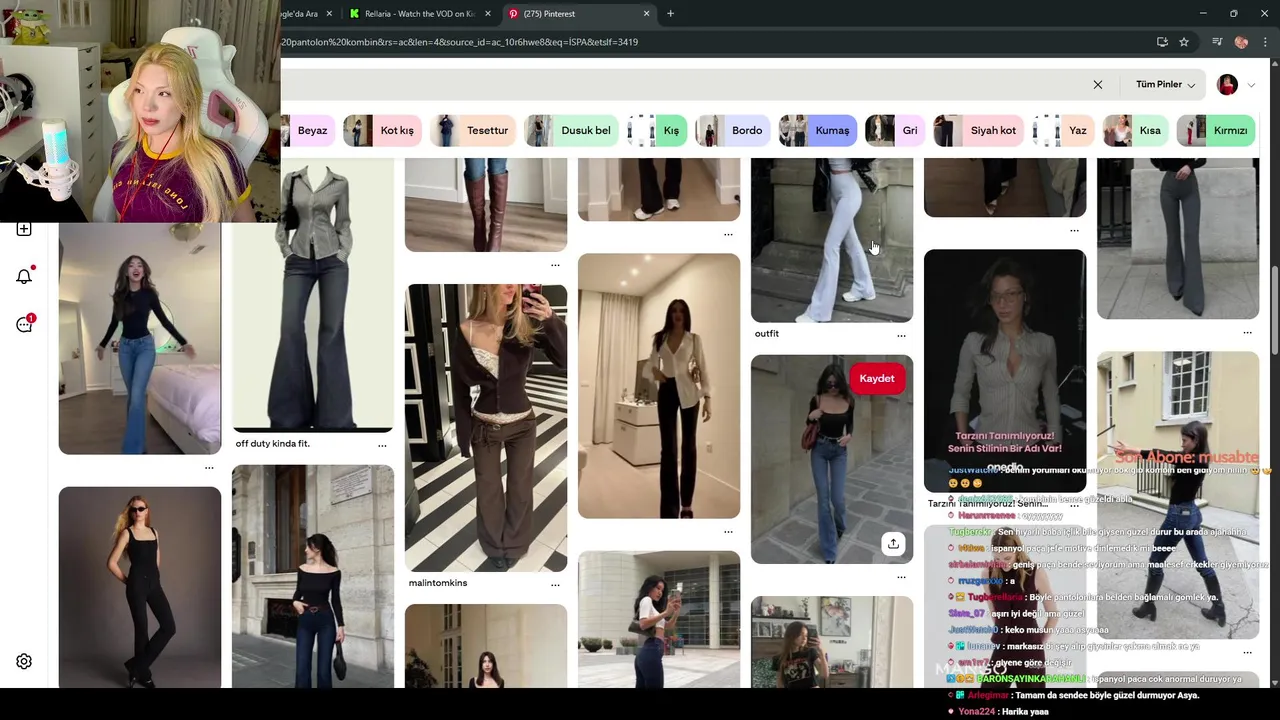Select the Siyah kot filter chip
This screenshot has height=720, width=1280.
[978, 130]
